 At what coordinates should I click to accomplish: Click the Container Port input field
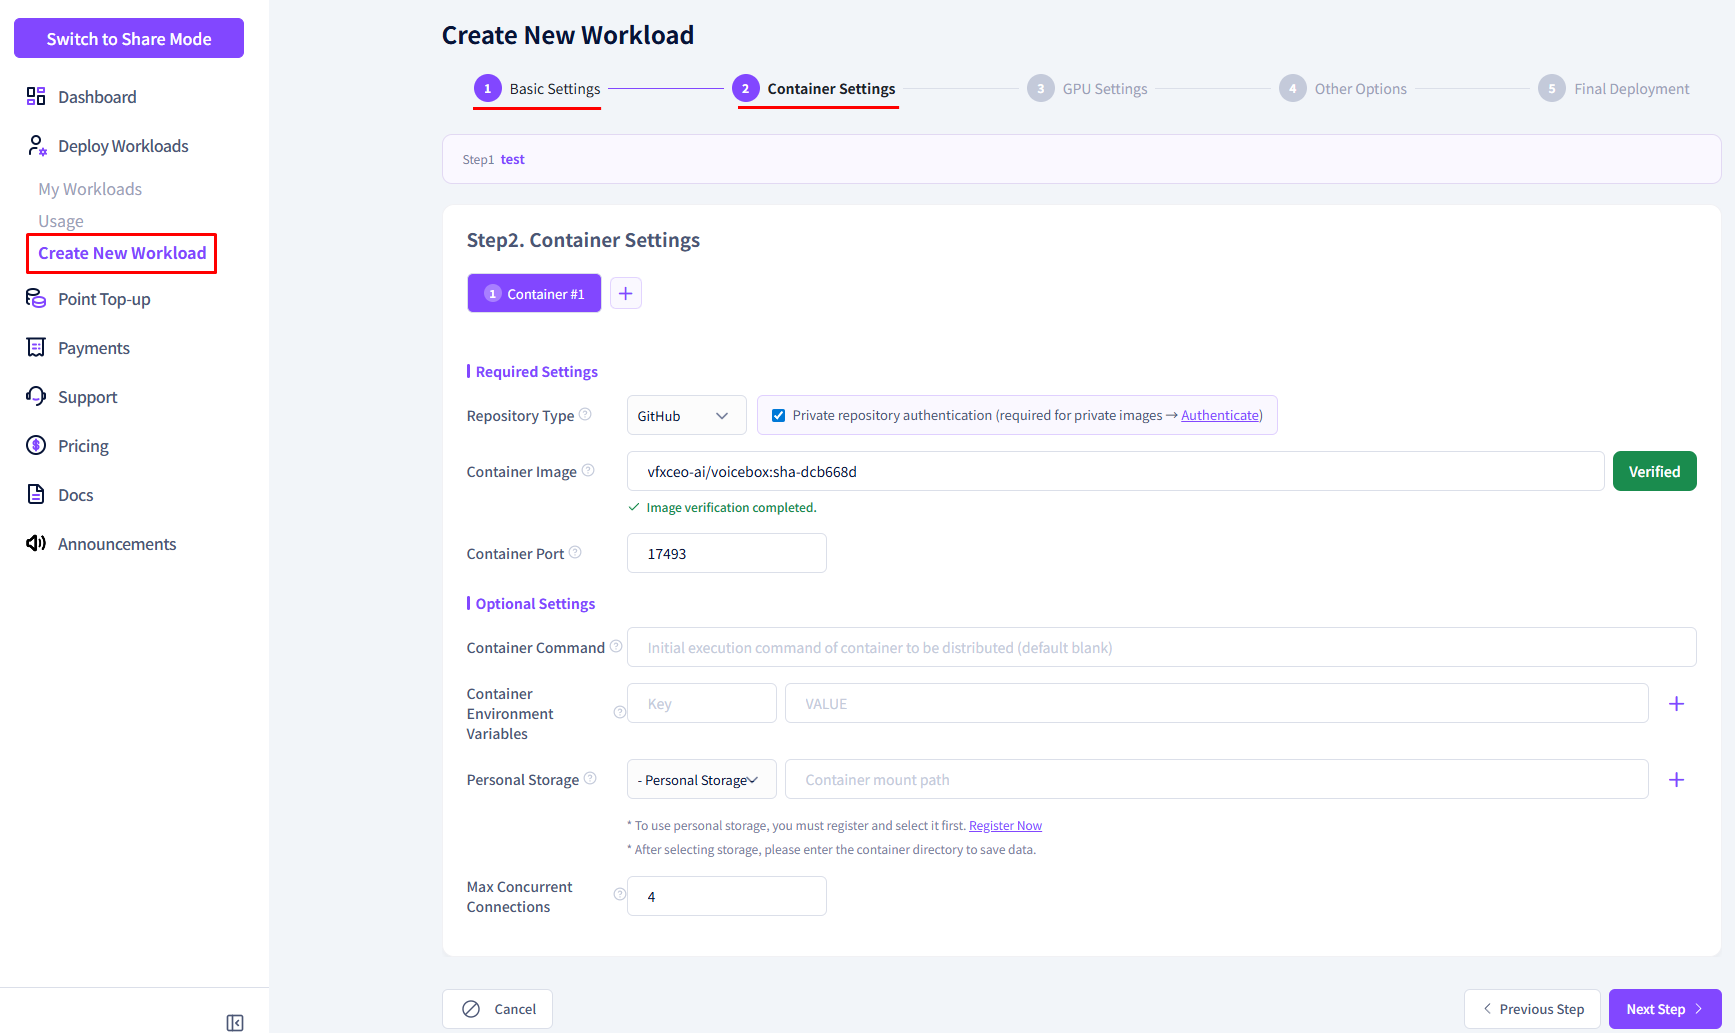pyautogui.click(x=727, y=553)
